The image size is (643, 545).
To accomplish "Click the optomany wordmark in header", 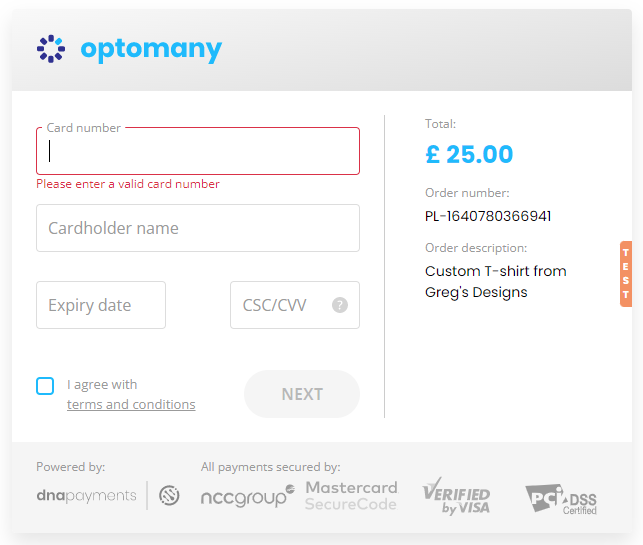I will point(151,50).
